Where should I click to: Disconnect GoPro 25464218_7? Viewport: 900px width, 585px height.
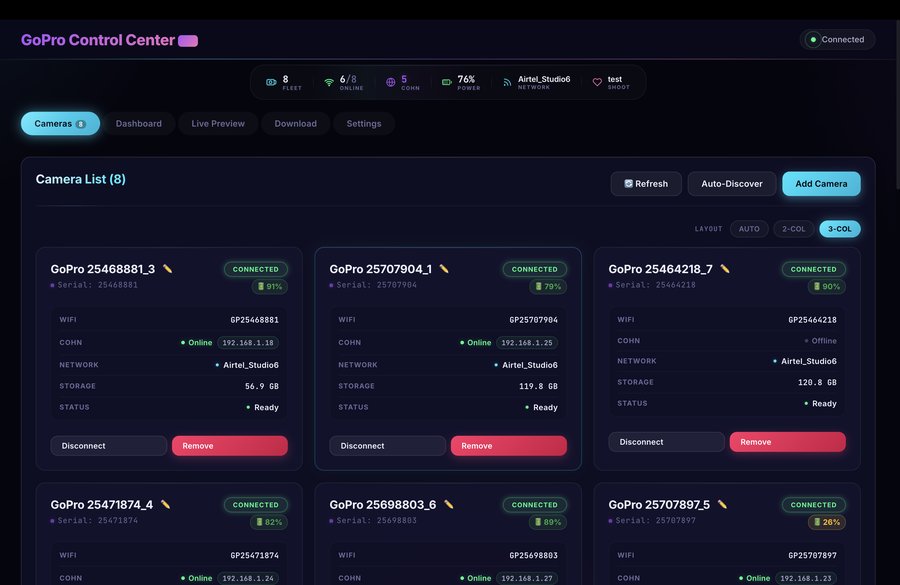(x=666, y=442)
